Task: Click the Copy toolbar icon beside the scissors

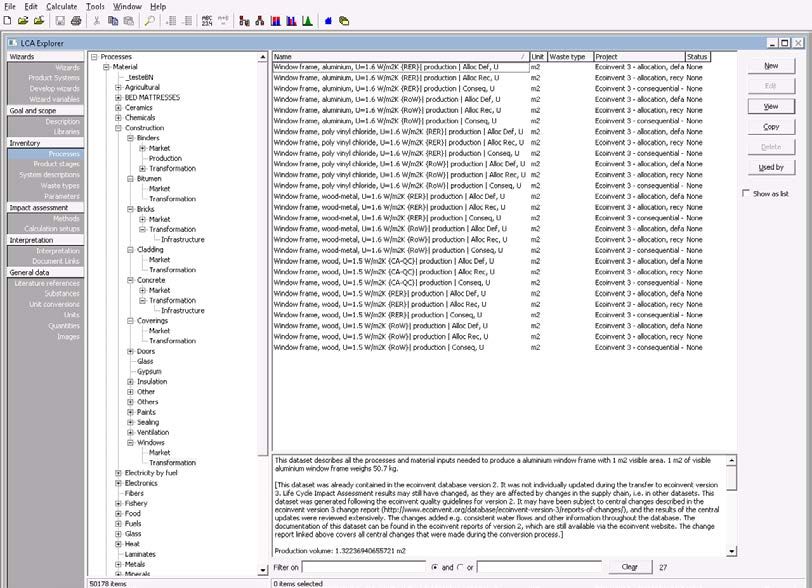Action: pos(113,21)
